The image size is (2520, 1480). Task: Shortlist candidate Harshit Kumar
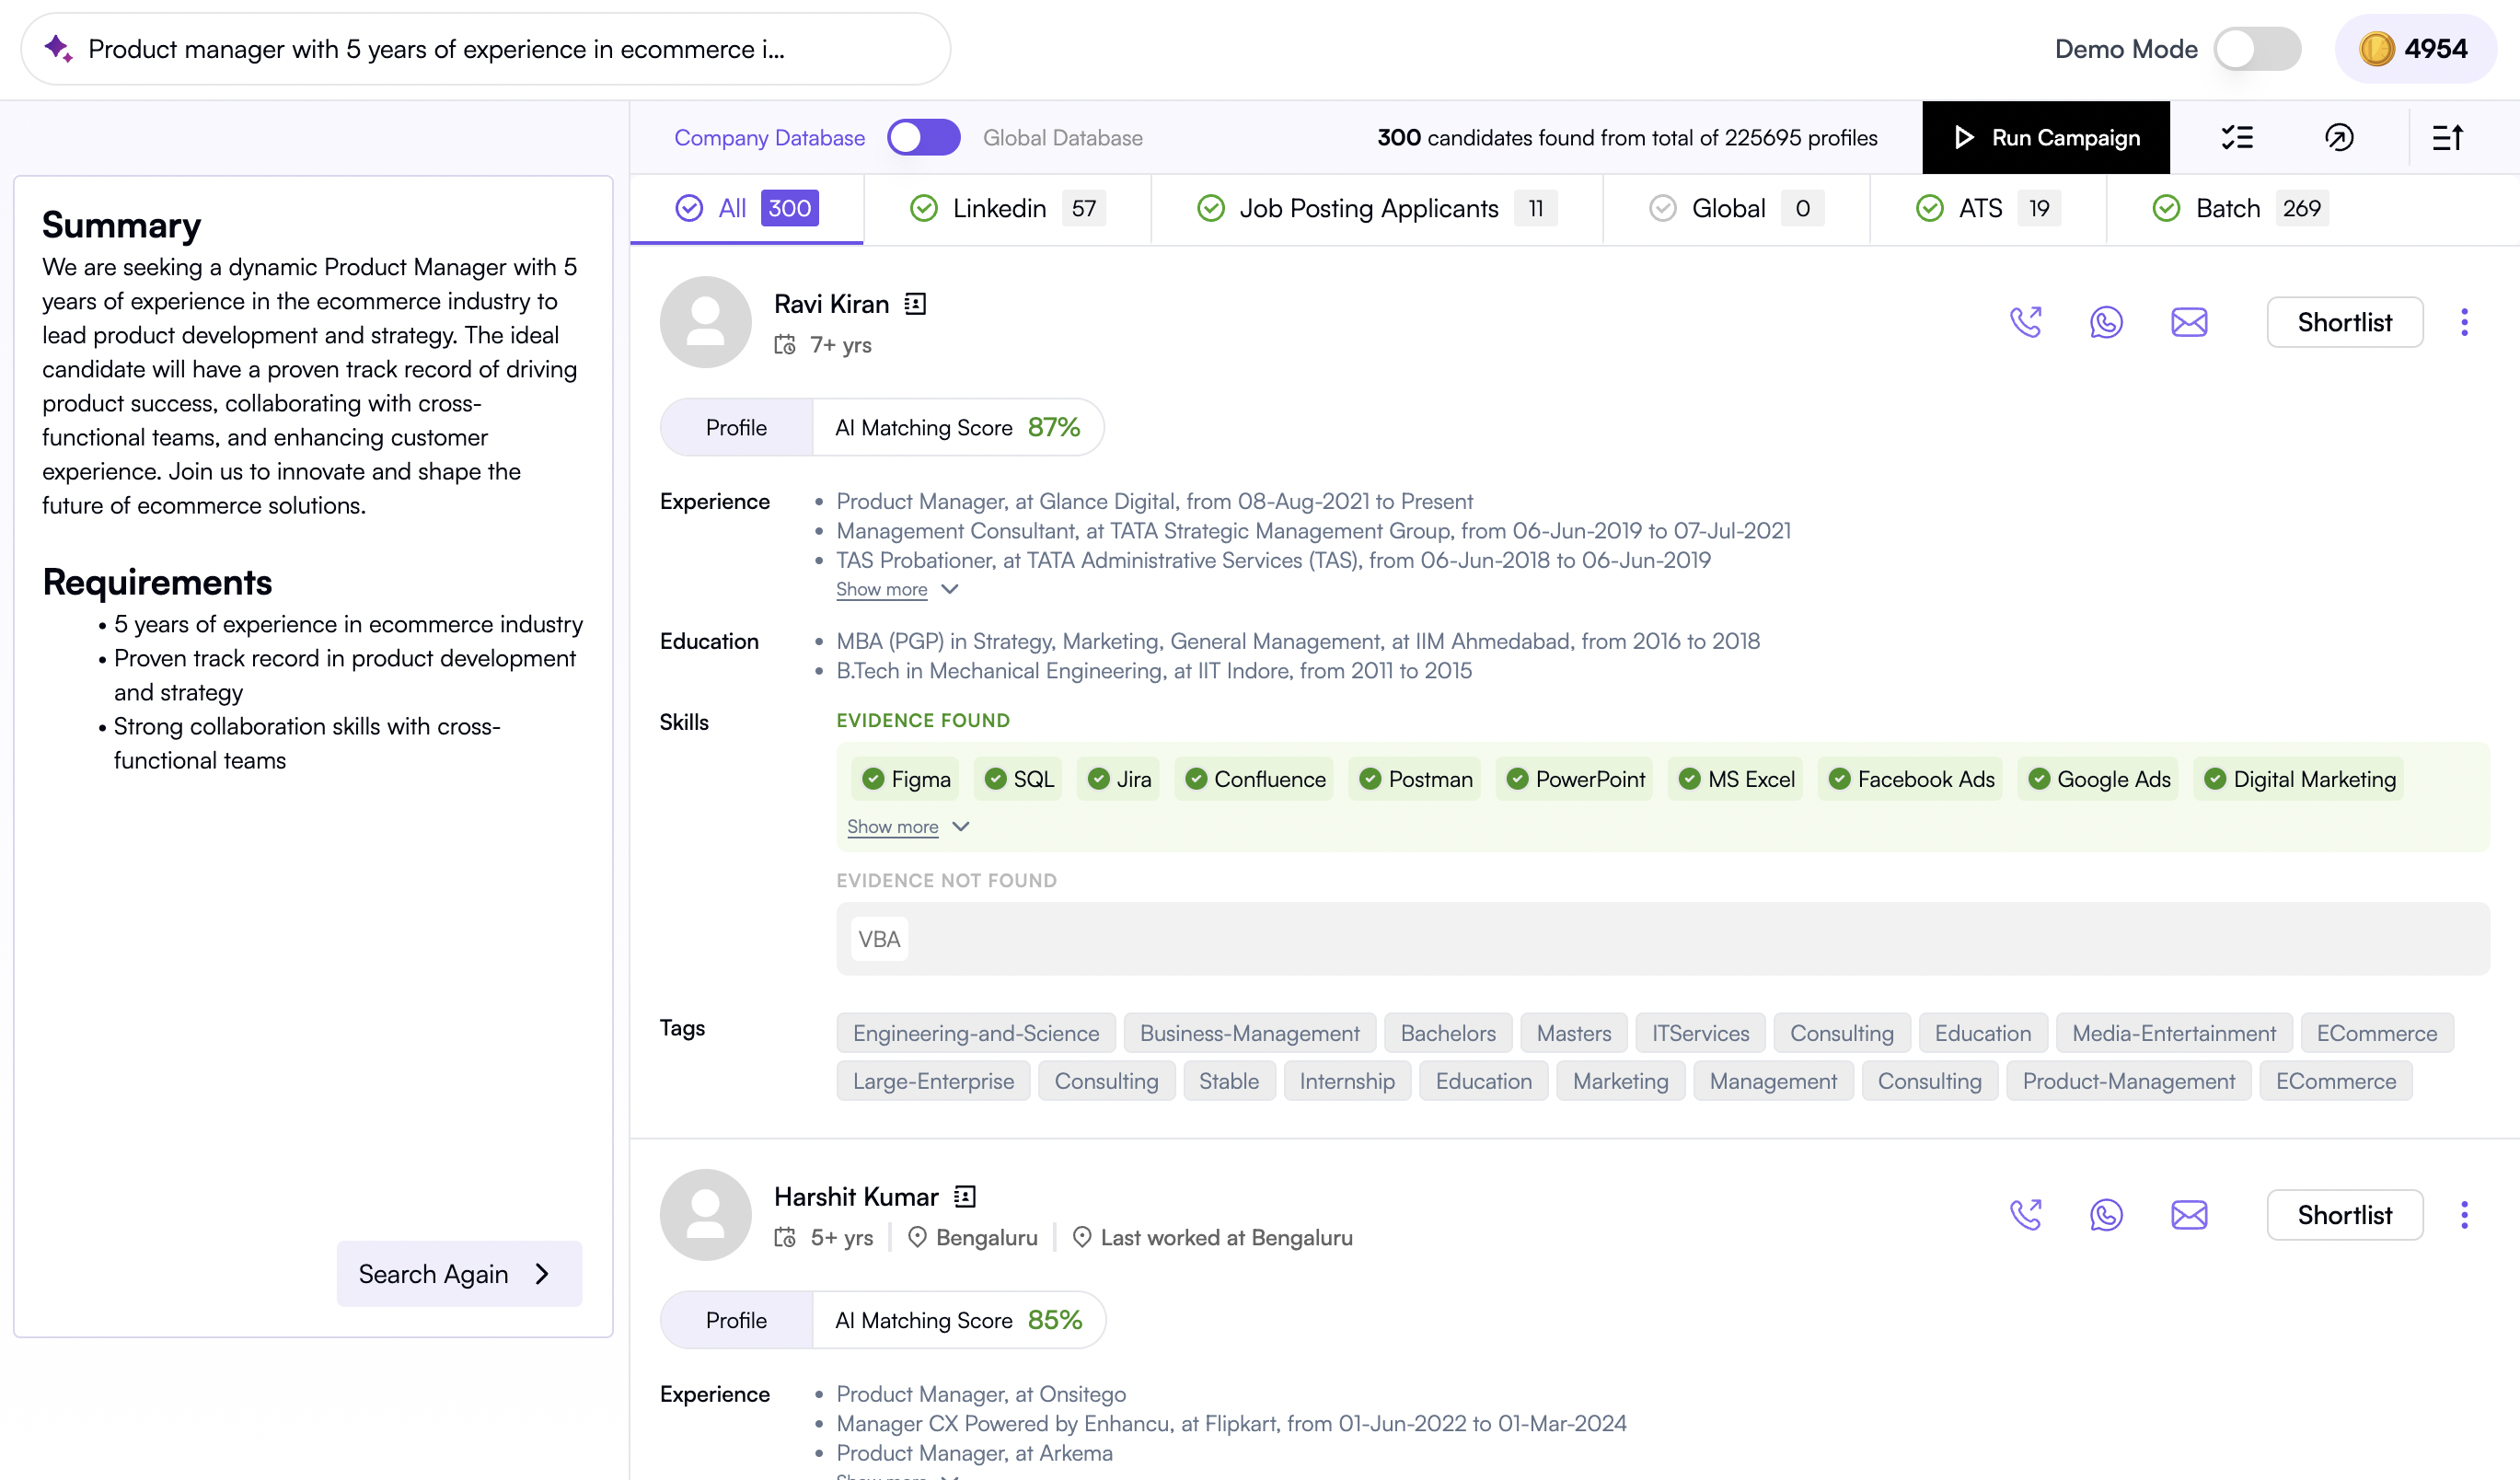(2343, 1215)
